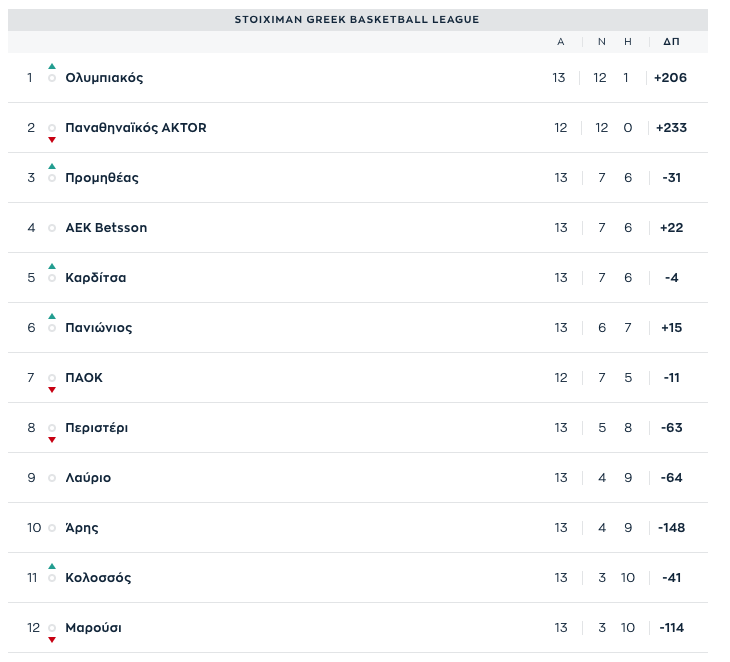Click the Stoiximan Greek Basketball League title
This screenshot has height=662, width=730.
[357, 20]
